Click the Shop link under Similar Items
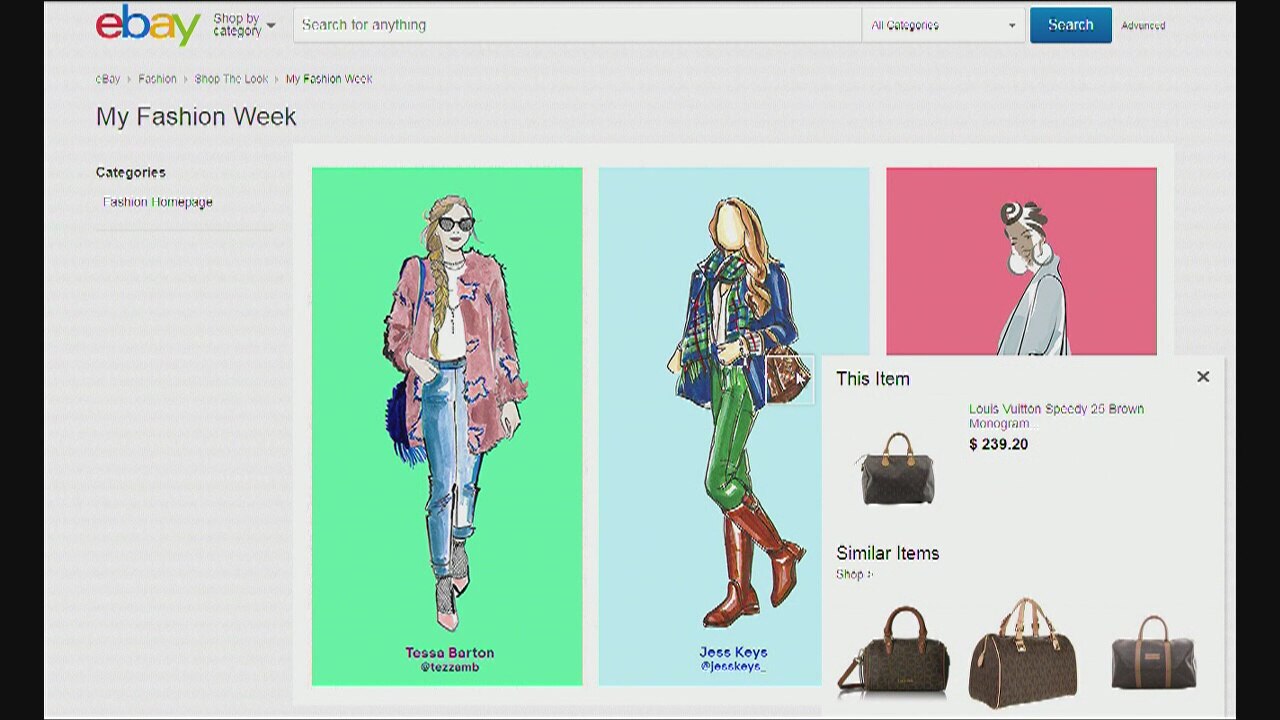 (x=853, y=574)
